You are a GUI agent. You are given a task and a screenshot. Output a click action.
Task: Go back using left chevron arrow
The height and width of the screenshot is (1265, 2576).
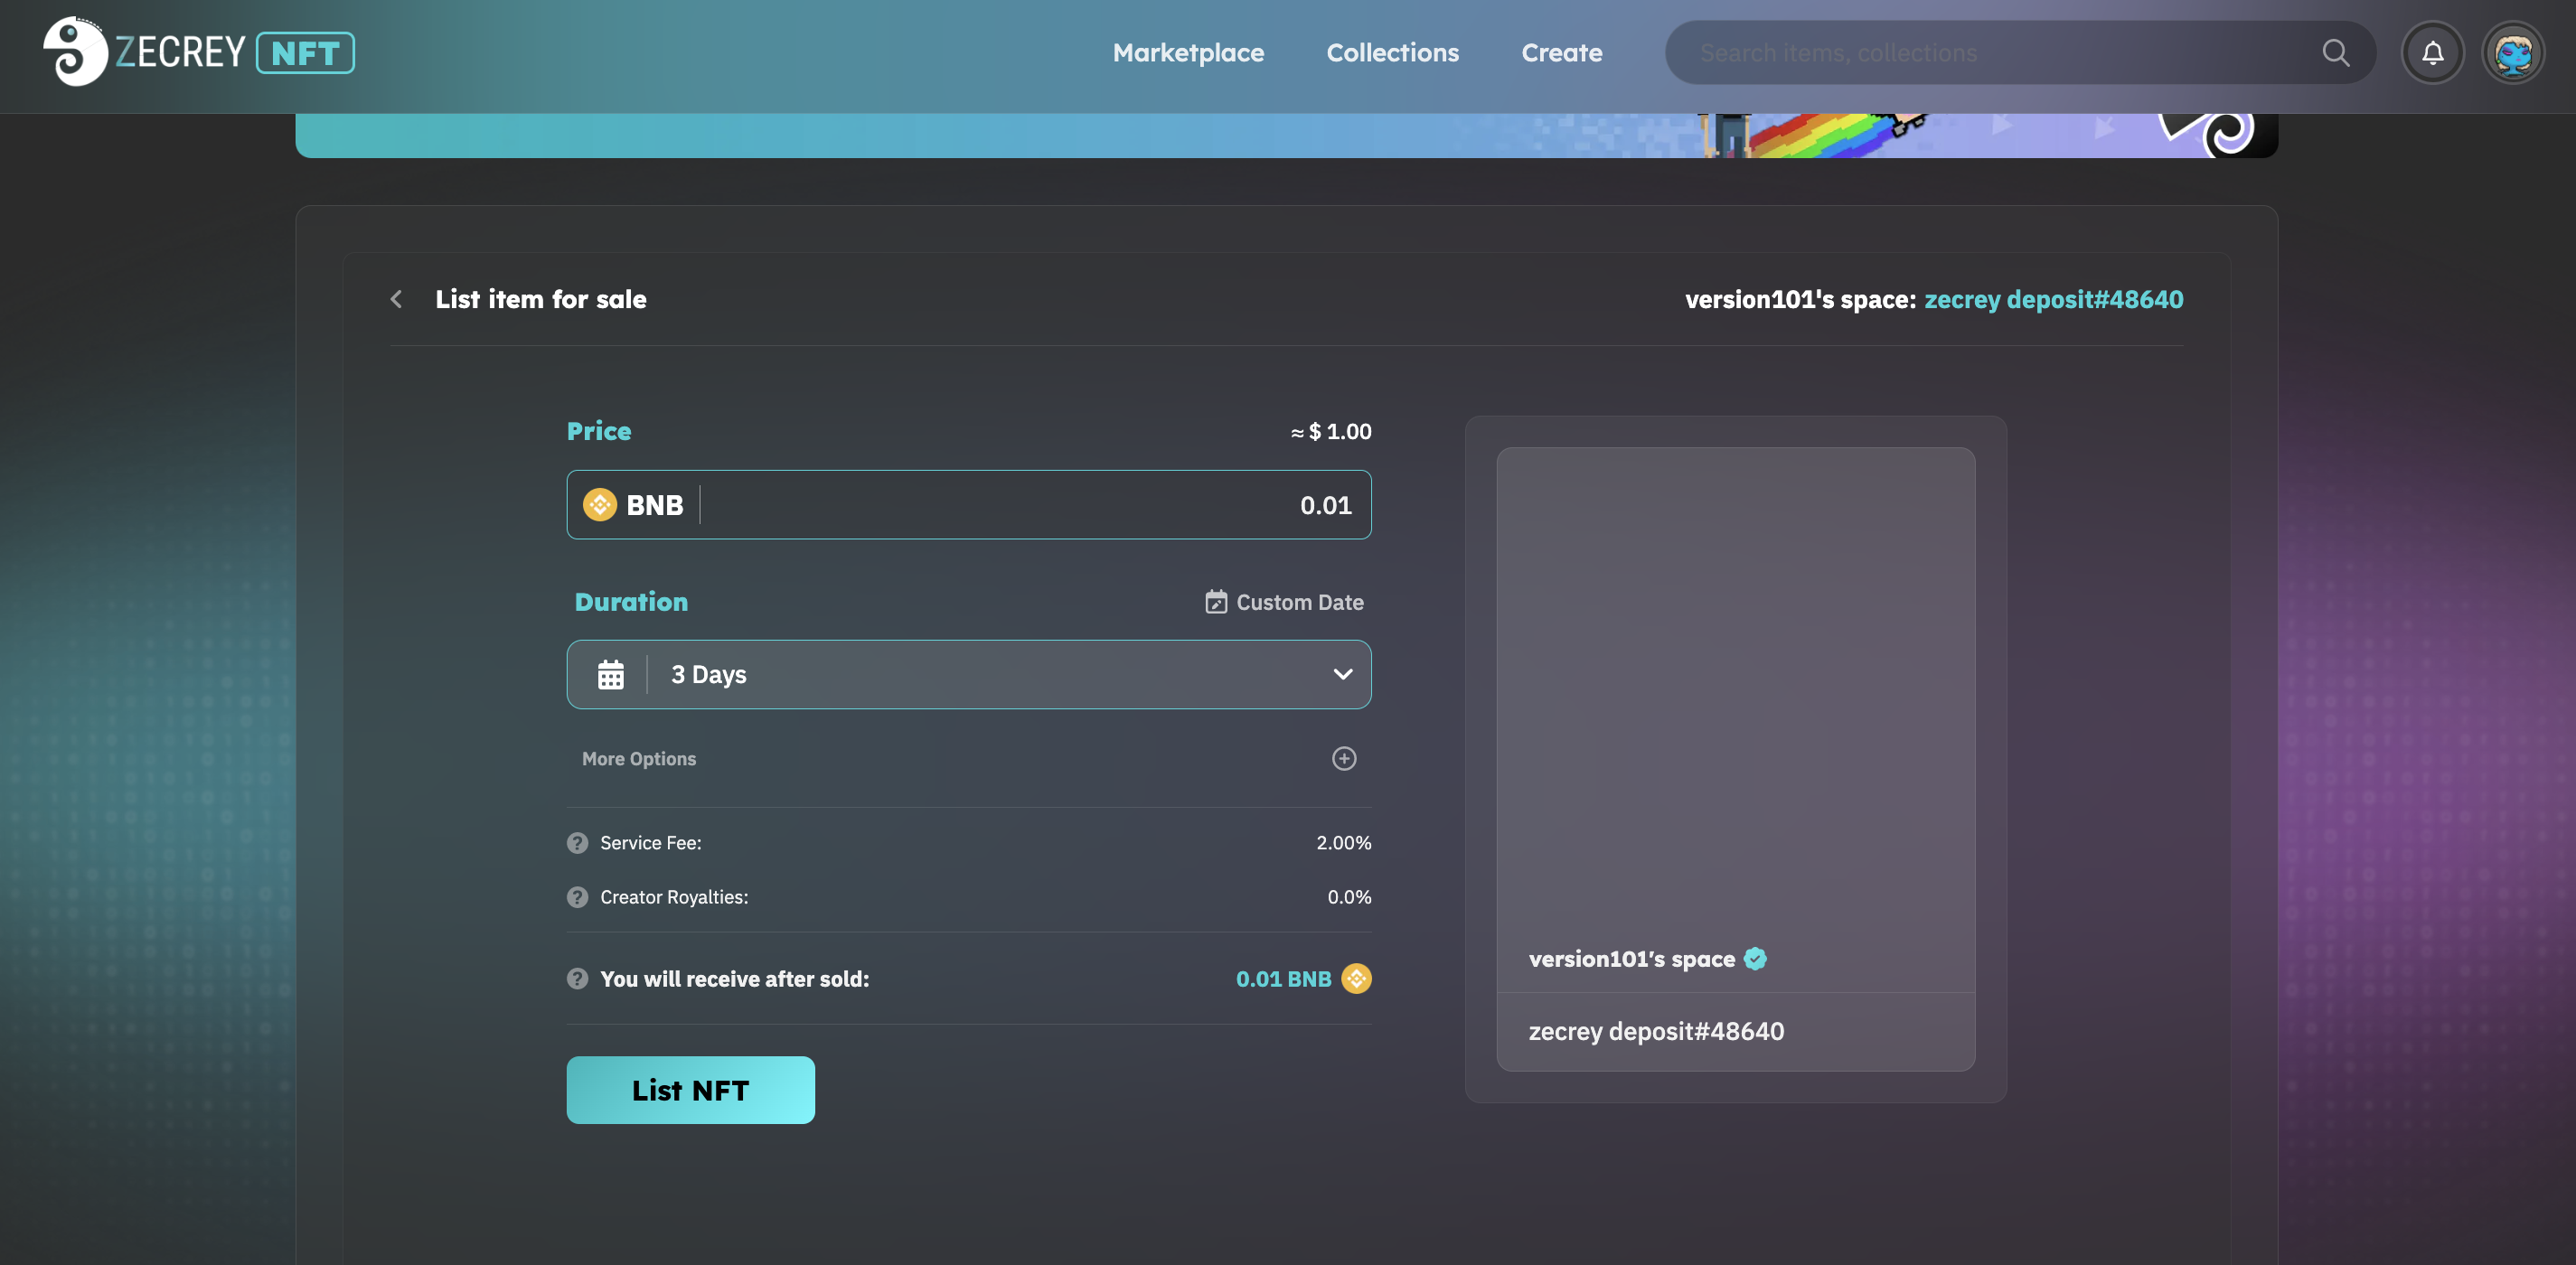click(397, 299)
